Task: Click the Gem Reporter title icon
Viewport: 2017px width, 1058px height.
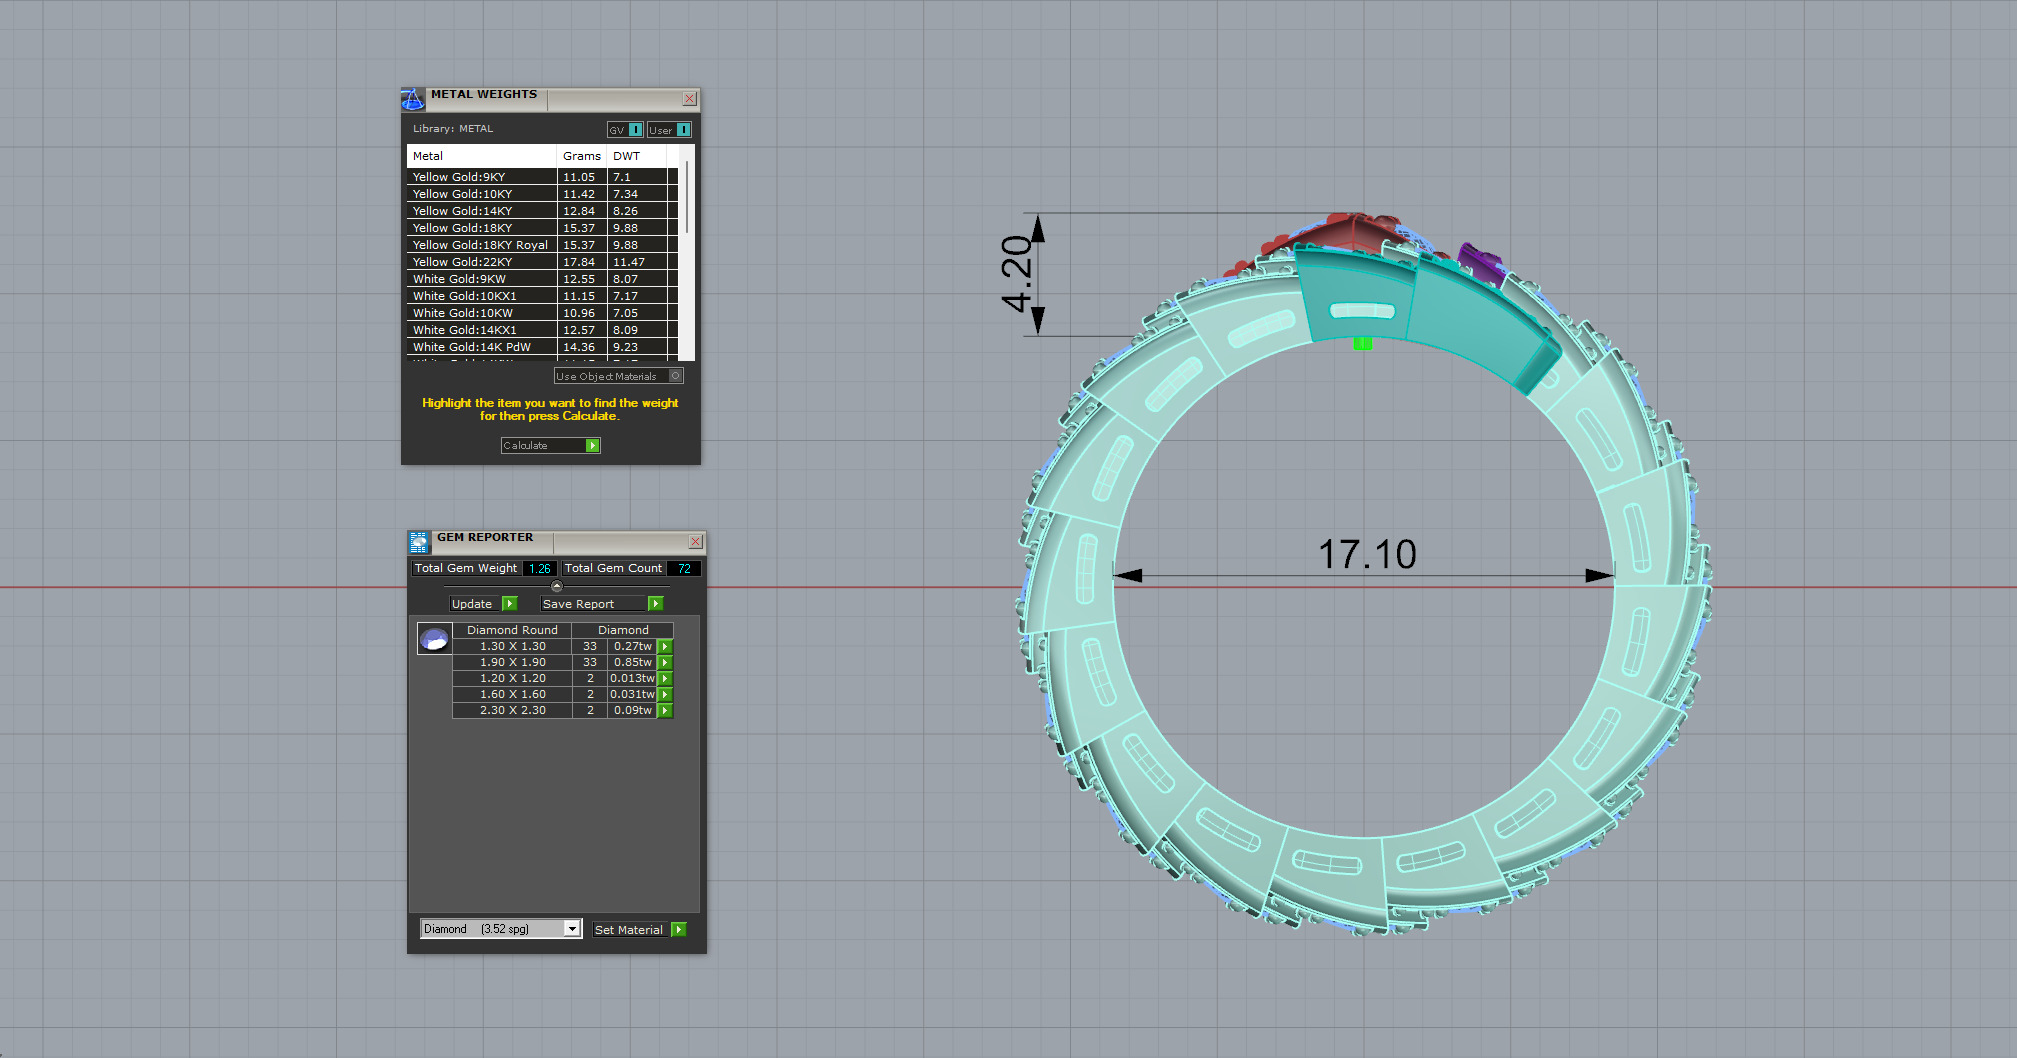Action: pos(419,542)
